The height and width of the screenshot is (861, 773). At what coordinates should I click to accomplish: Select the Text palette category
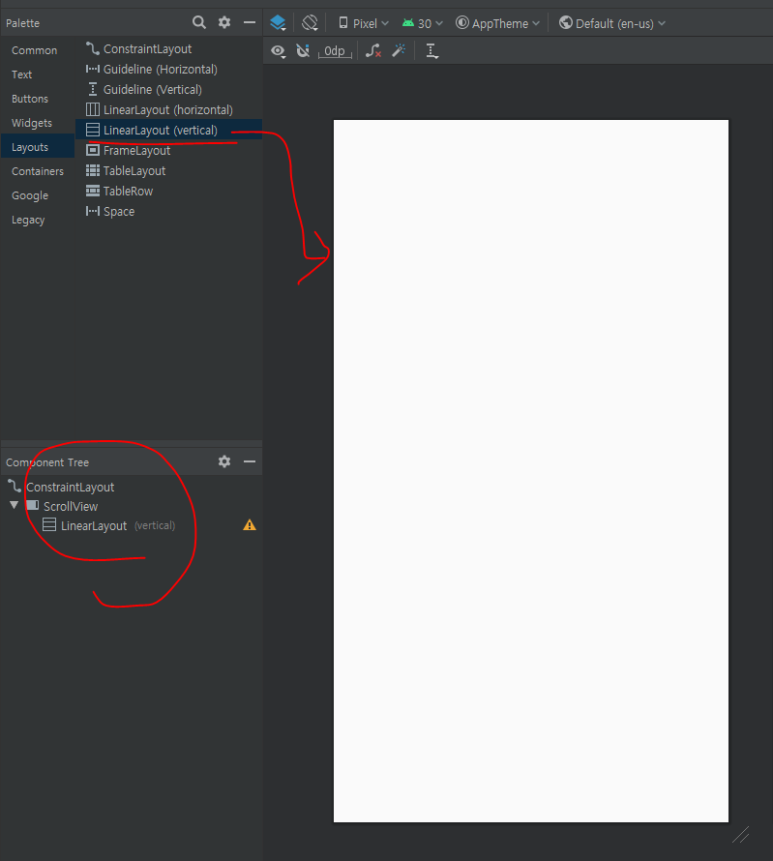point(22,75)
